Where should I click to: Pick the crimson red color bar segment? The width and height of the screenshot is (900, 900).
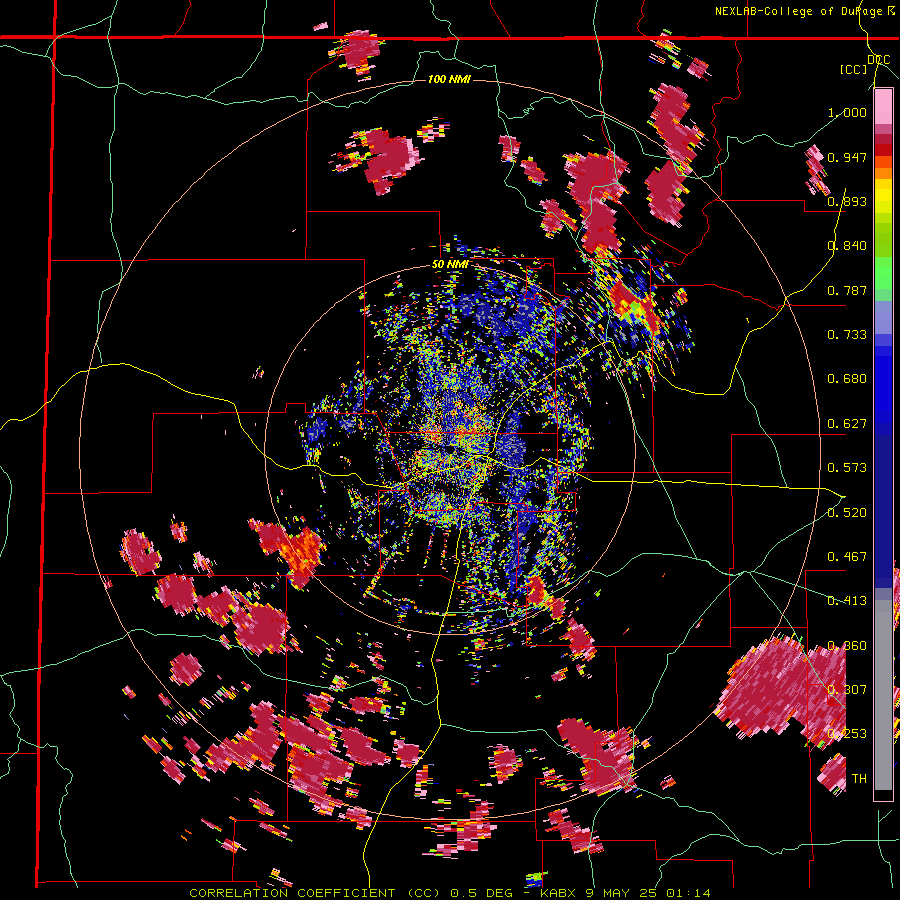point(883,139)
